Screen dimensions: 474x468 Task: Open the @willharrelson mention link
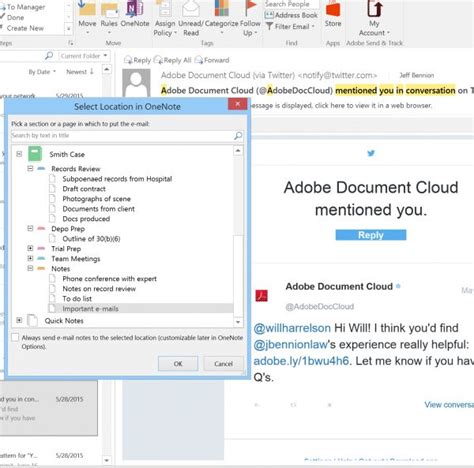pos(292,328)
